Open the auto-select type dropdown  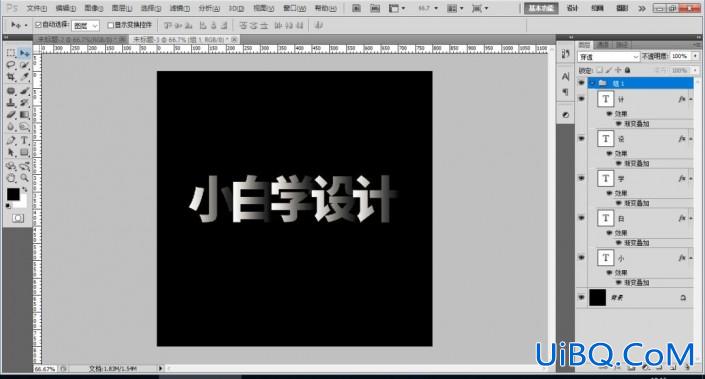pos(85,26)
